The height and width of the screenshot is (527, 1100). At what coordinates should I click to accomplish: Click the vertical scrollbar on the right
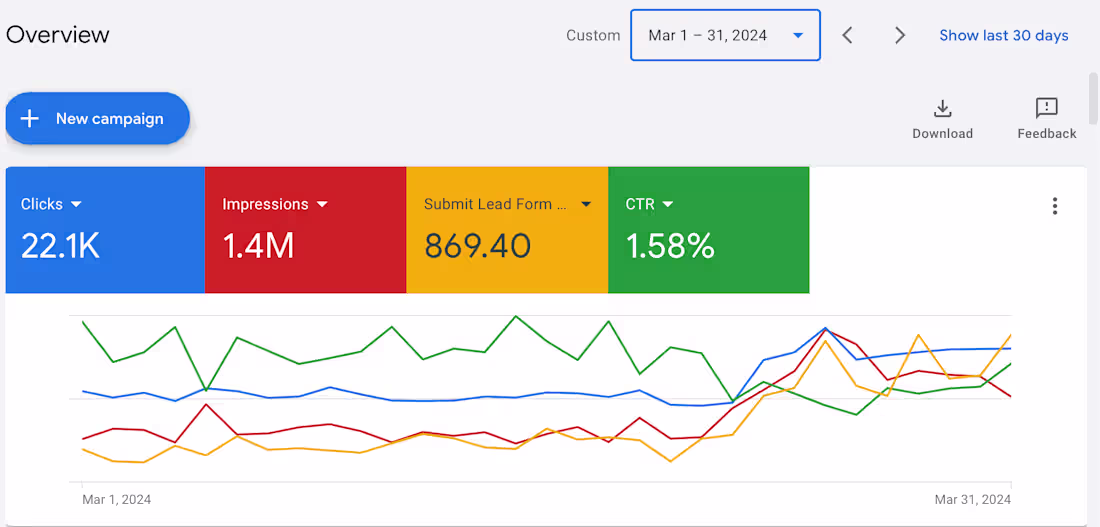(x=1093, y=98)
